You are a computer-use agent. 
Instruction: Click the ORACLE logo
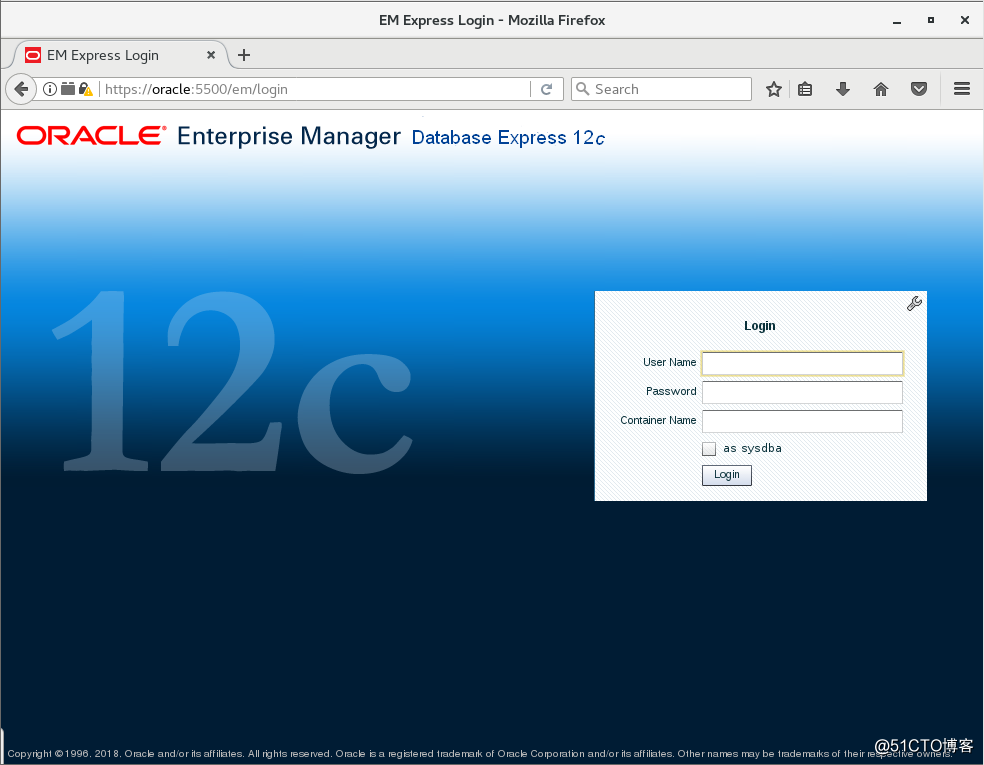tap(92, 136)
